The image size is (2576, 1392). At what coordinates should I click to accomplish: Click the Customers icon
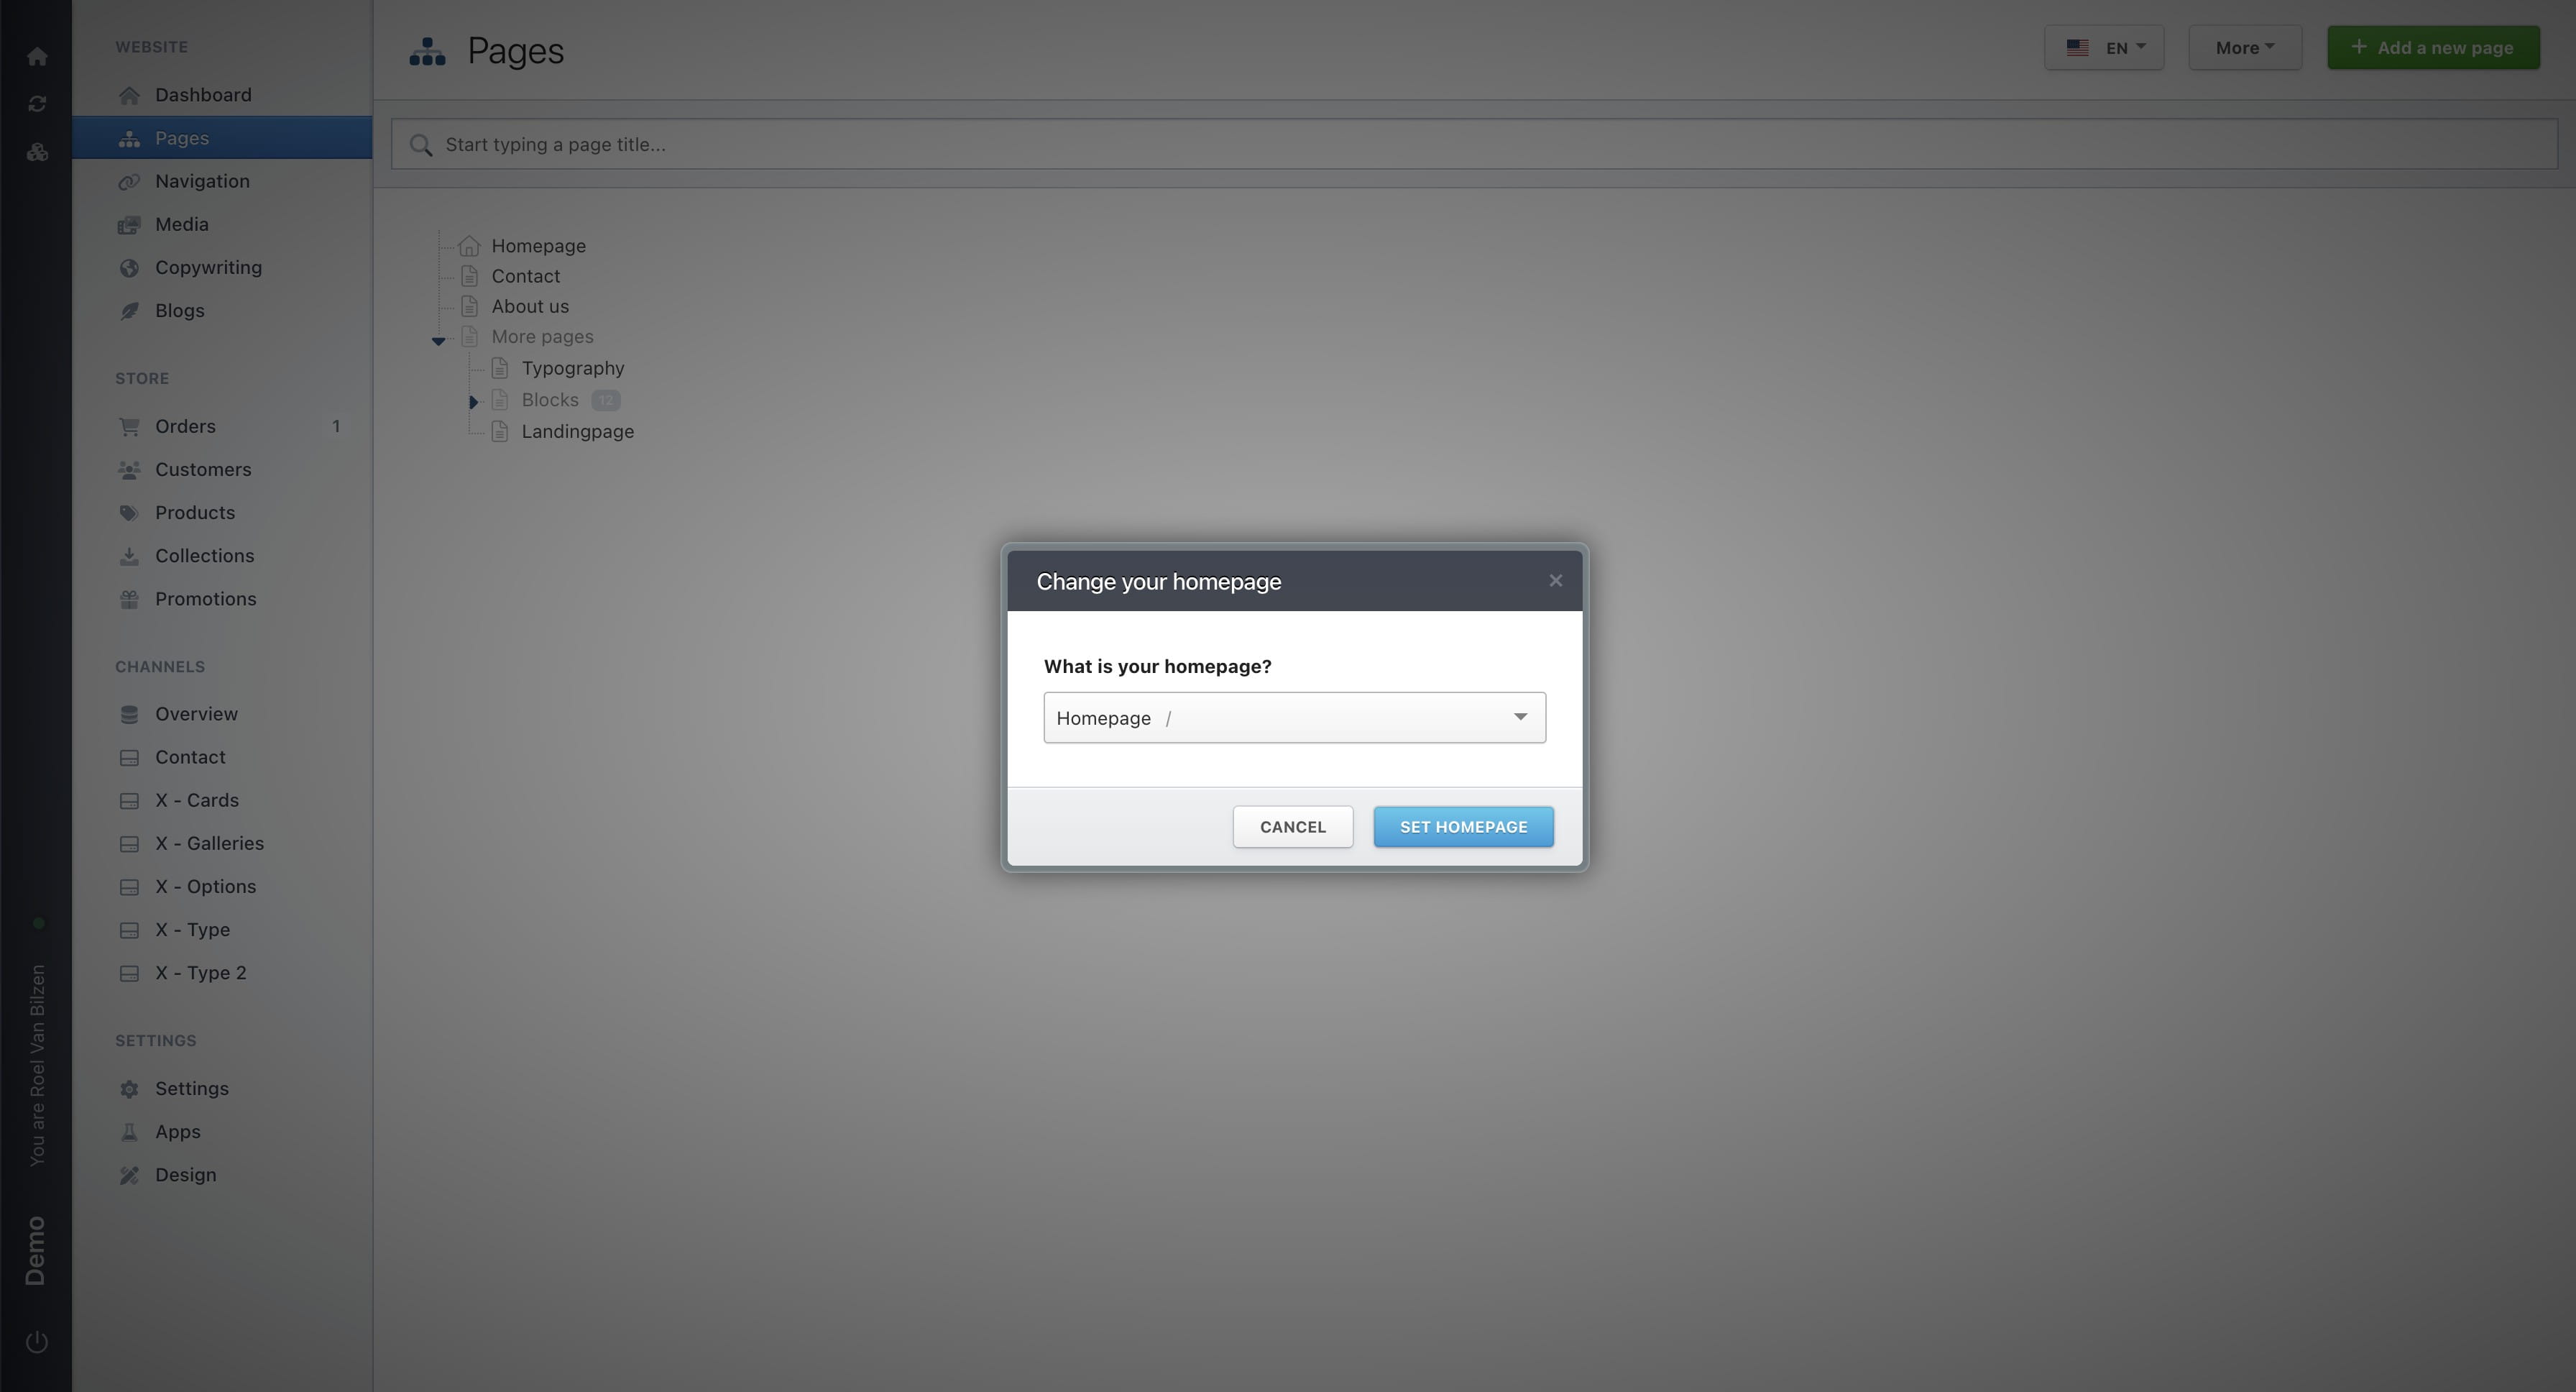(x=130, y=469)
